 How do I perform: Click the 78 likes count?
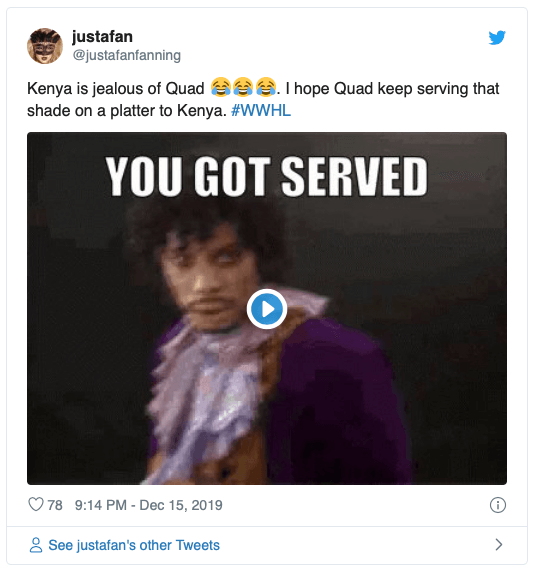coord(55,505)
